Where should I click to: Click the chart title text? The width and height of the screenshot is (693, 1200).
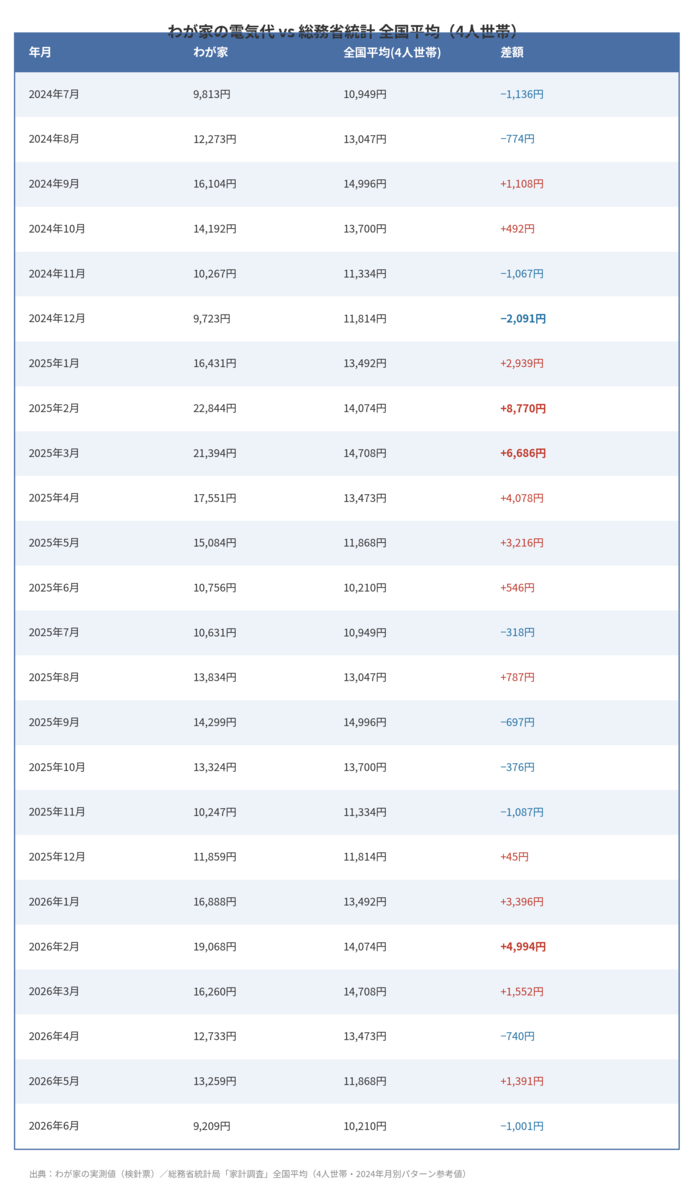(346, 31)
